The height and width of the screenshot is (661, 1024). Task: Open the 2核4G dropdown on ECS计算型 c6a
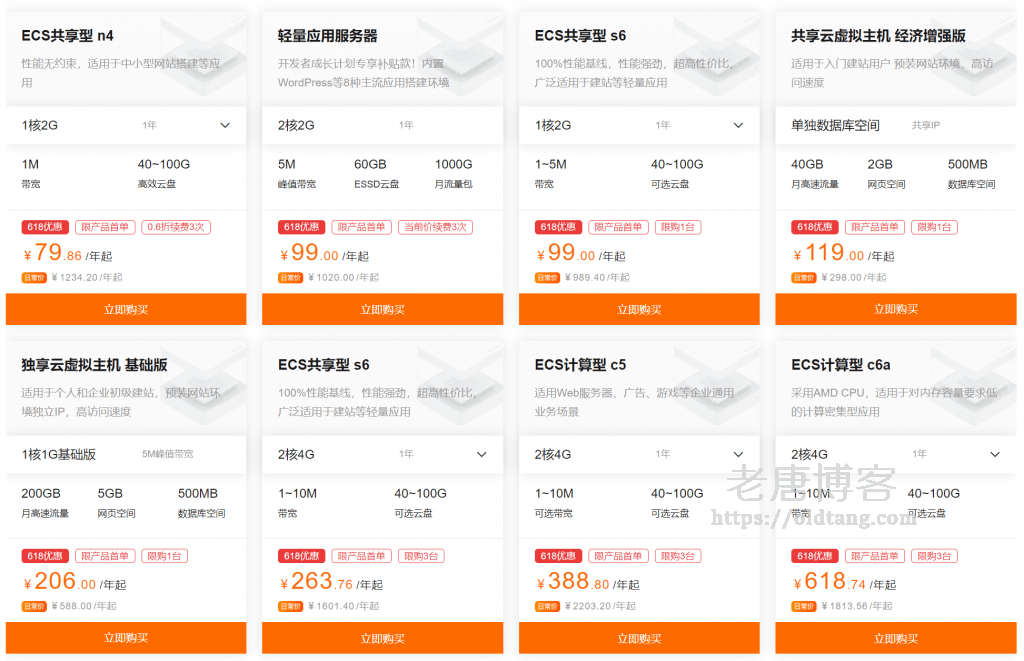(x=994, y=454)
